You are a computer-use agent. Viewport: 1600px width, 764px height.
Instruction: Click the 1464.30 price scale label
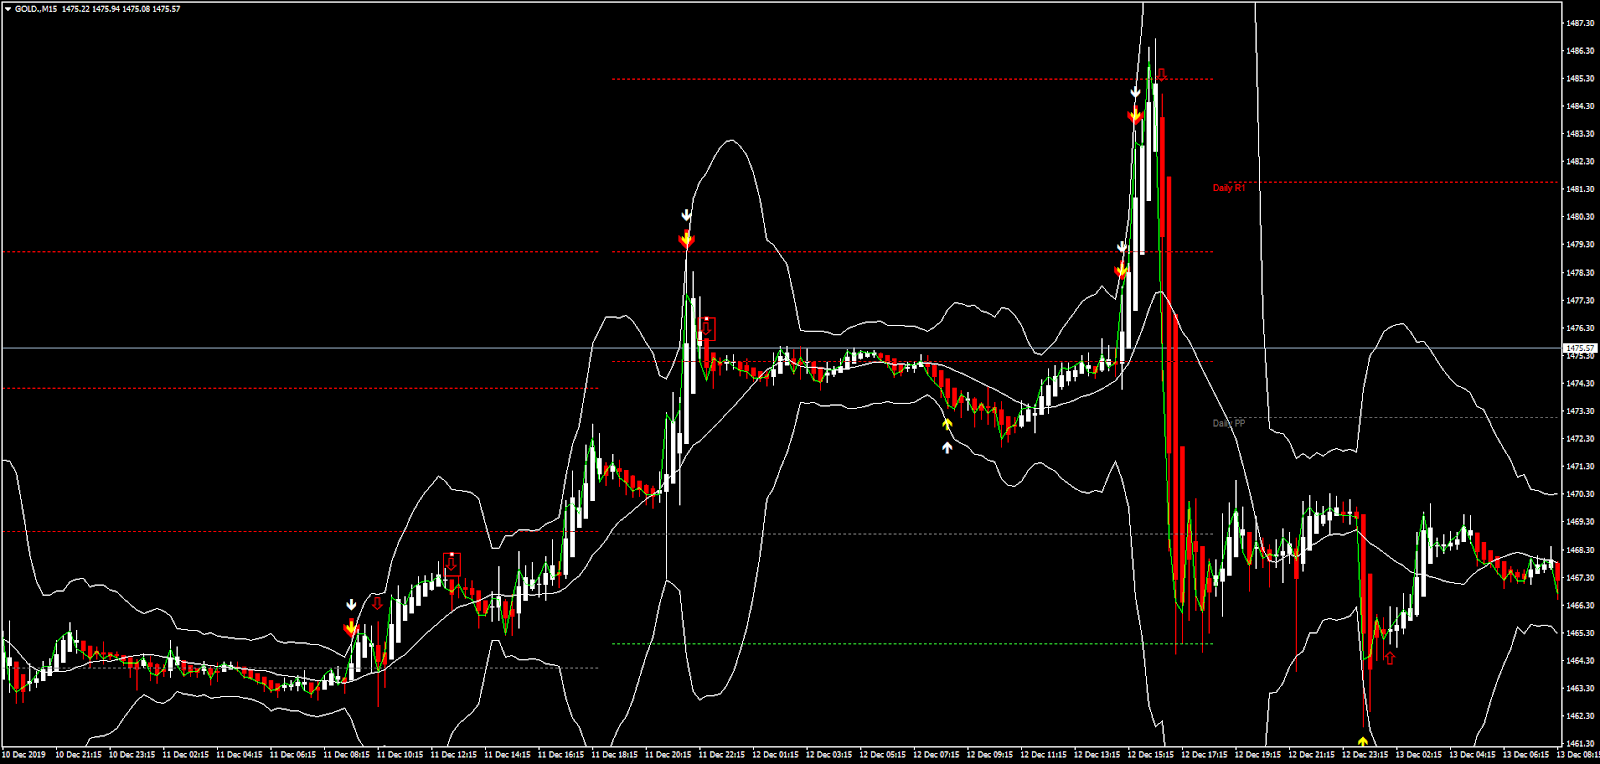1581,661
